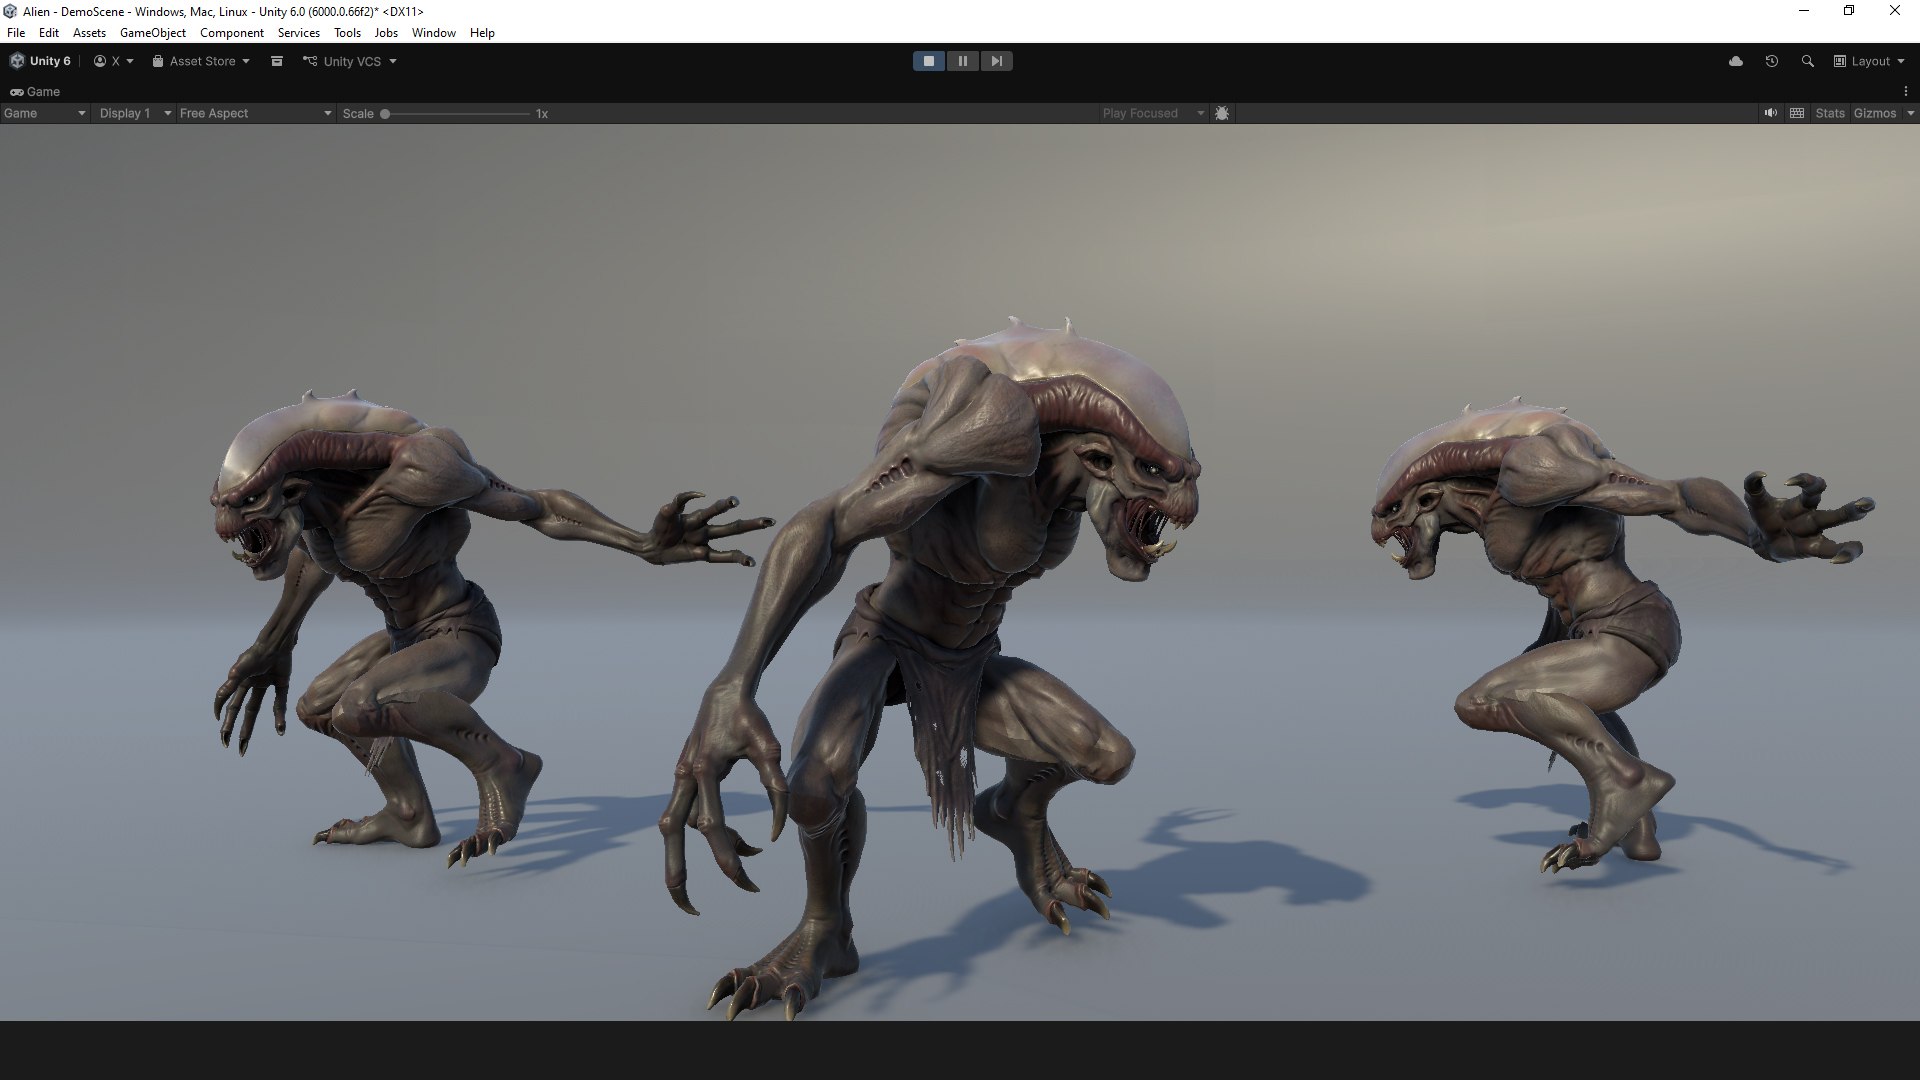Select the Game tab

tap(35, 91)
